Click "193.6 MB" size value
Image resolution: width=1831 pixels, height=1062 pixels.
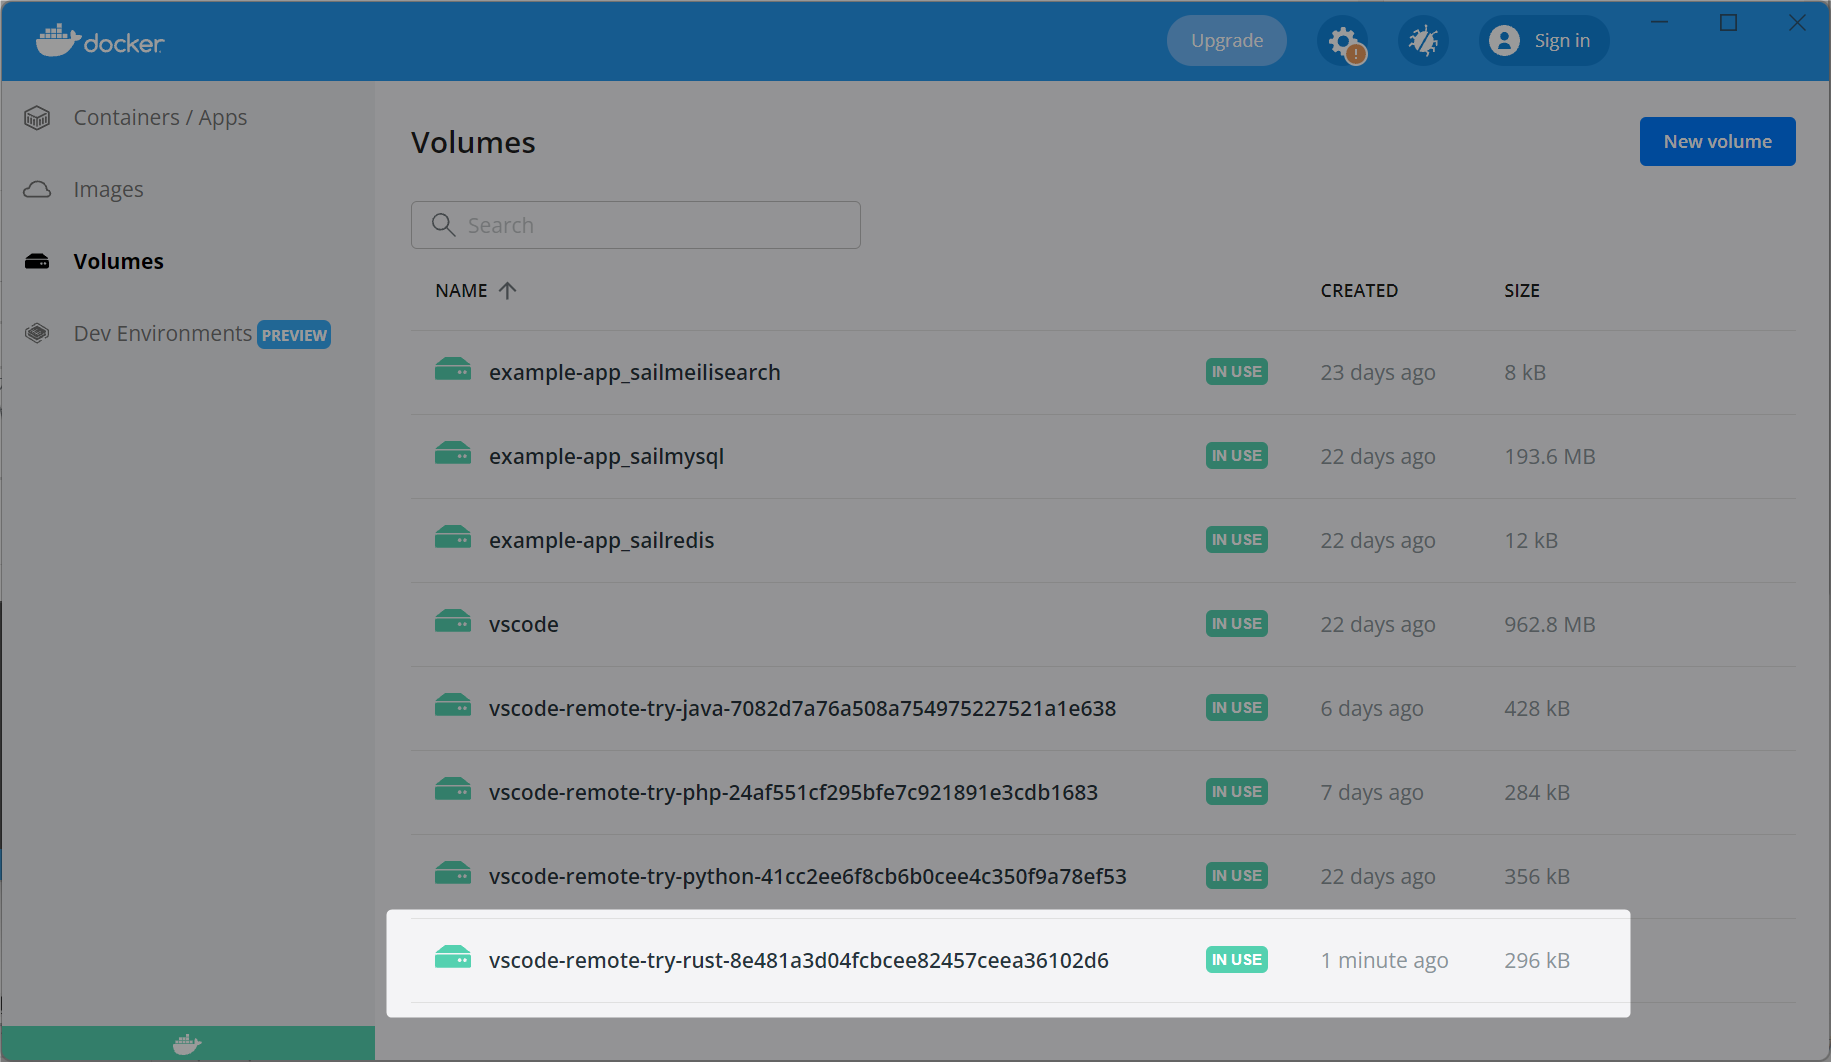point(1550,457)
